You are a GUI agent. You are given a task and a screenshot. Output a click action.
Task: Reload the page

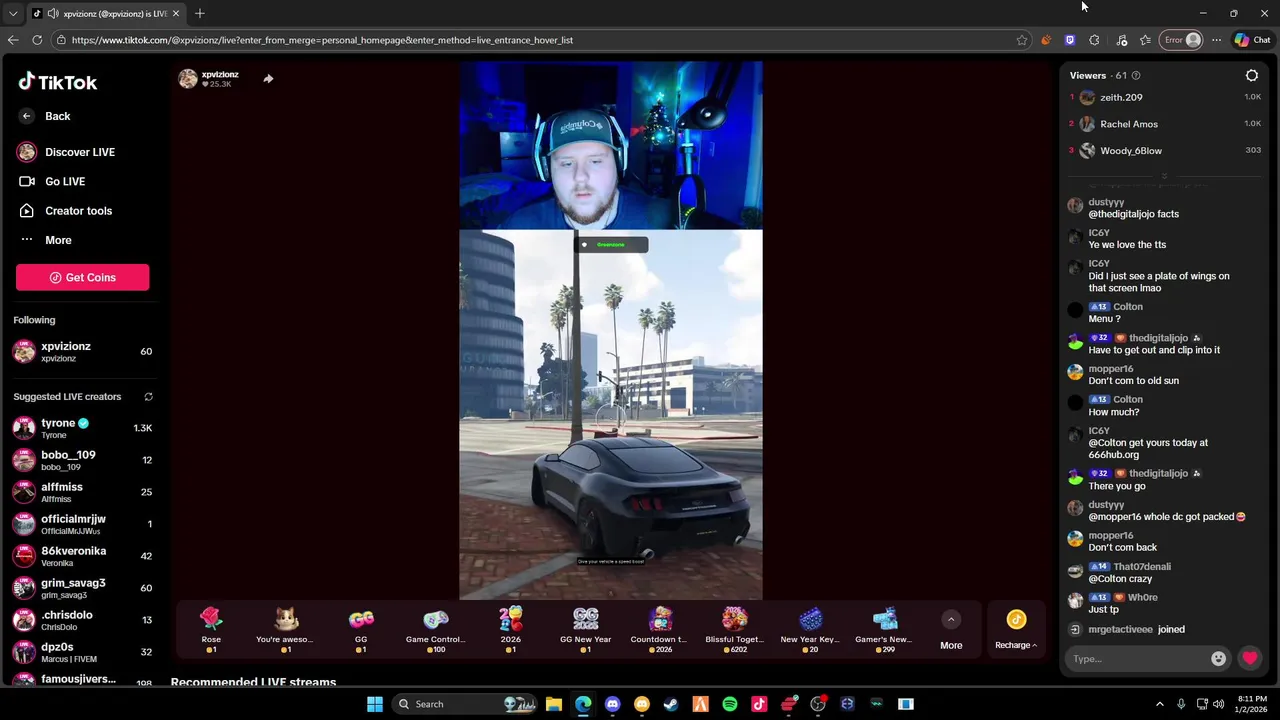coord(37,40)
